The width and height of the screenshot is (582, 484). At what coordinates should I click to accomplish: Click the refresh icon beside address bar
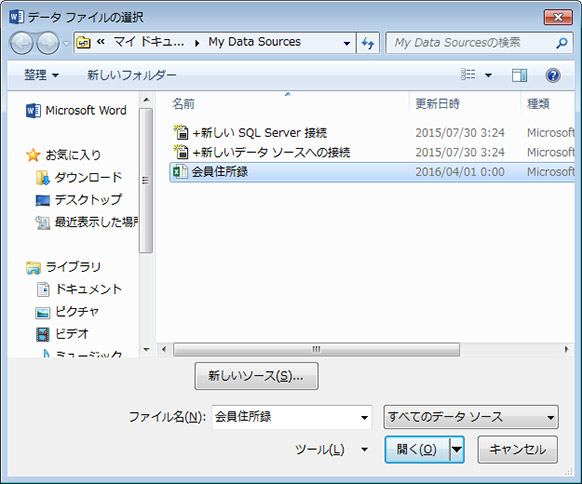pyautogui.click(x=368, y=43)
